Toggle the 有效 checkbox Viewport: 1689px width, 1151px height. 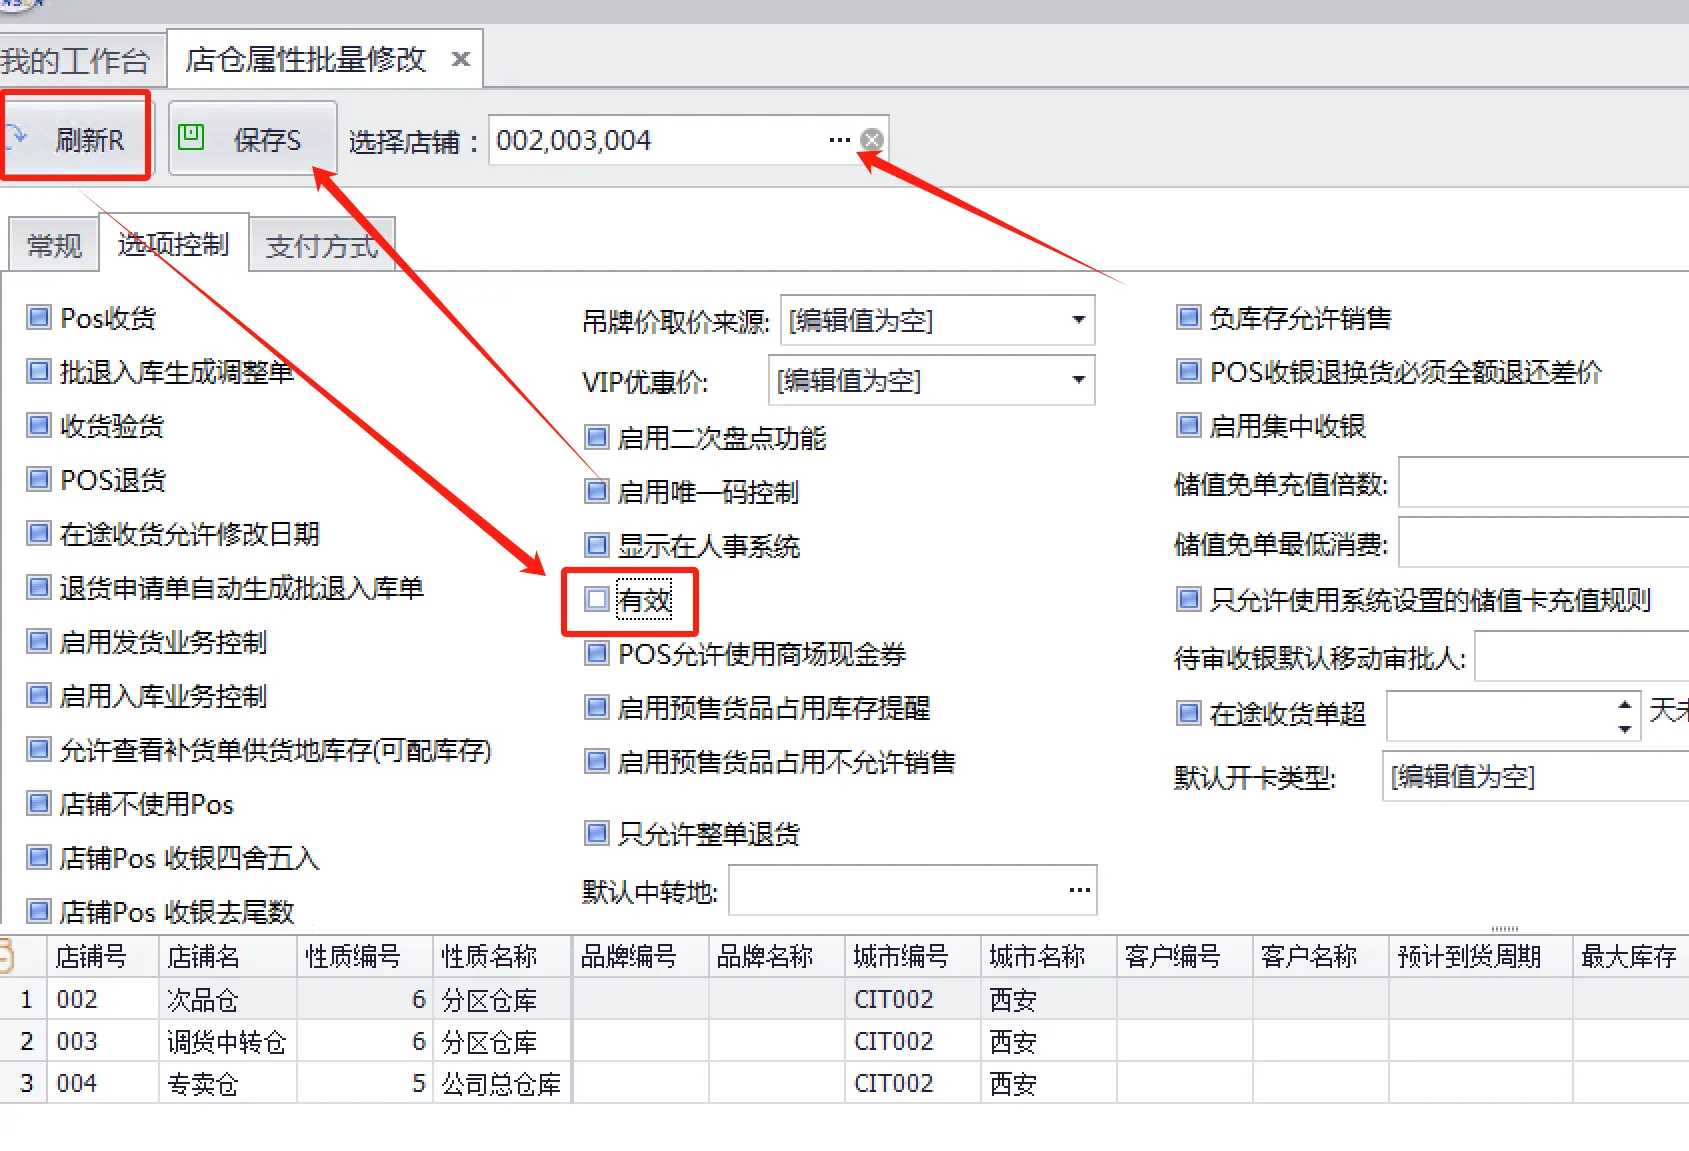pos(597,600)
